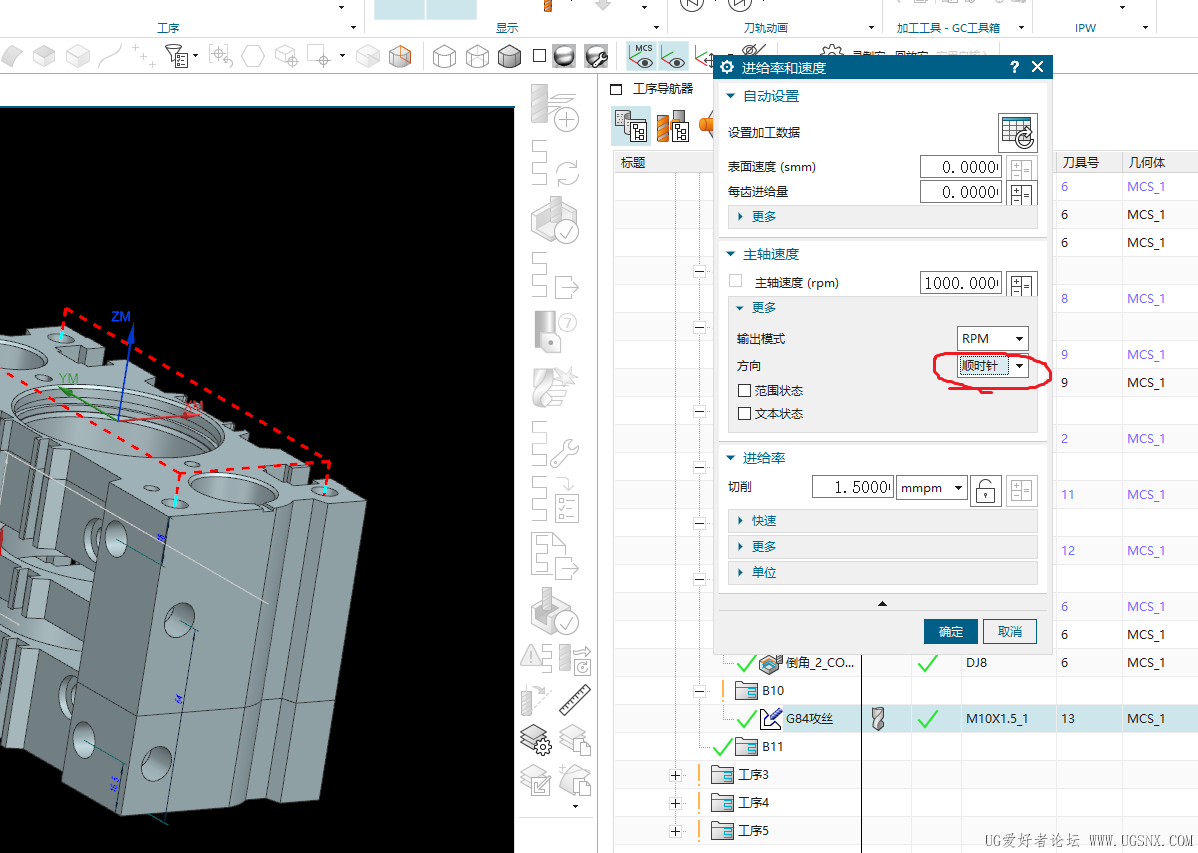This screenshot has height=853, width=1198.
Task: Click the document with export arrow icon
Action: tap(555, 556)
